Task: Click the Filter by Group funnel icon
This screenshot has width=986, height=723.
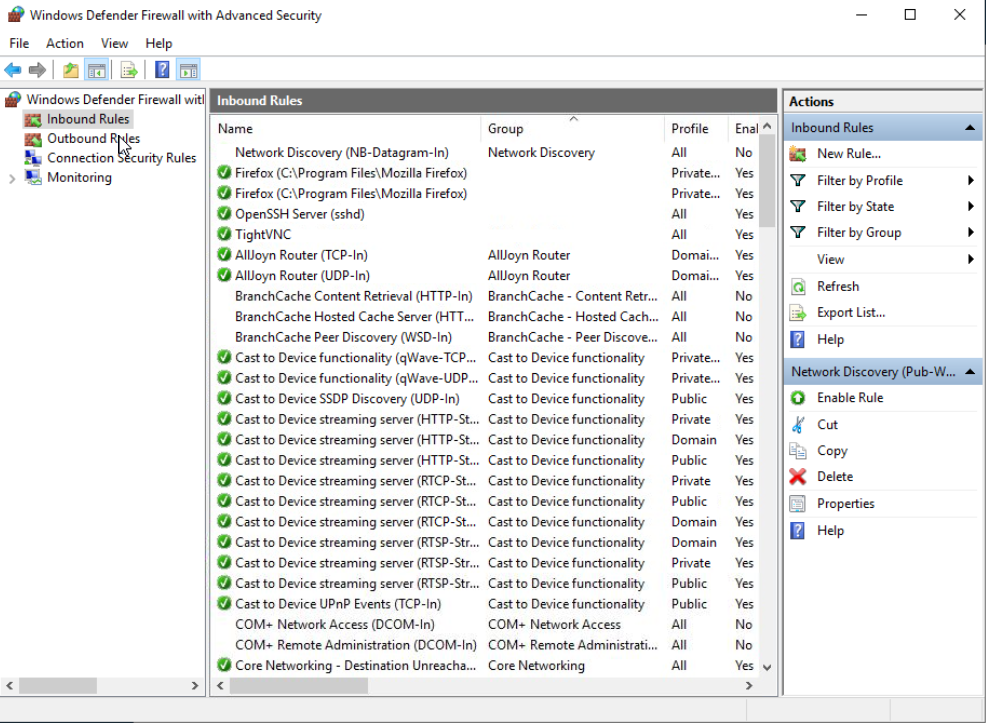Action: 798,233
